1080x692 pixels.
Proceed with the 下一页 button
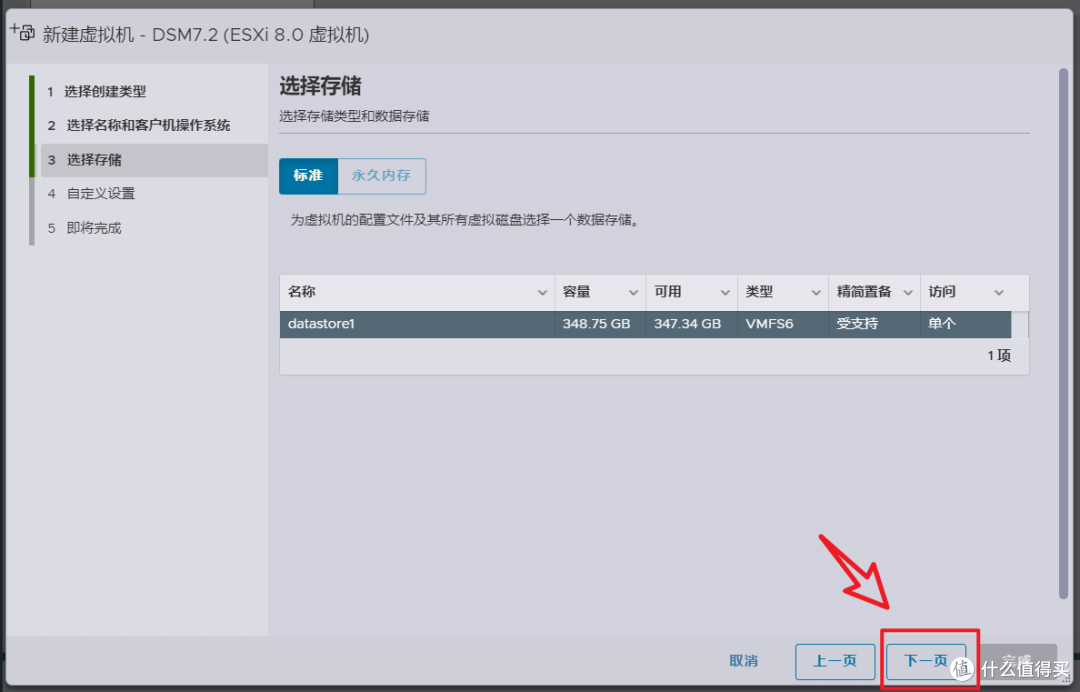coord(926,662)
